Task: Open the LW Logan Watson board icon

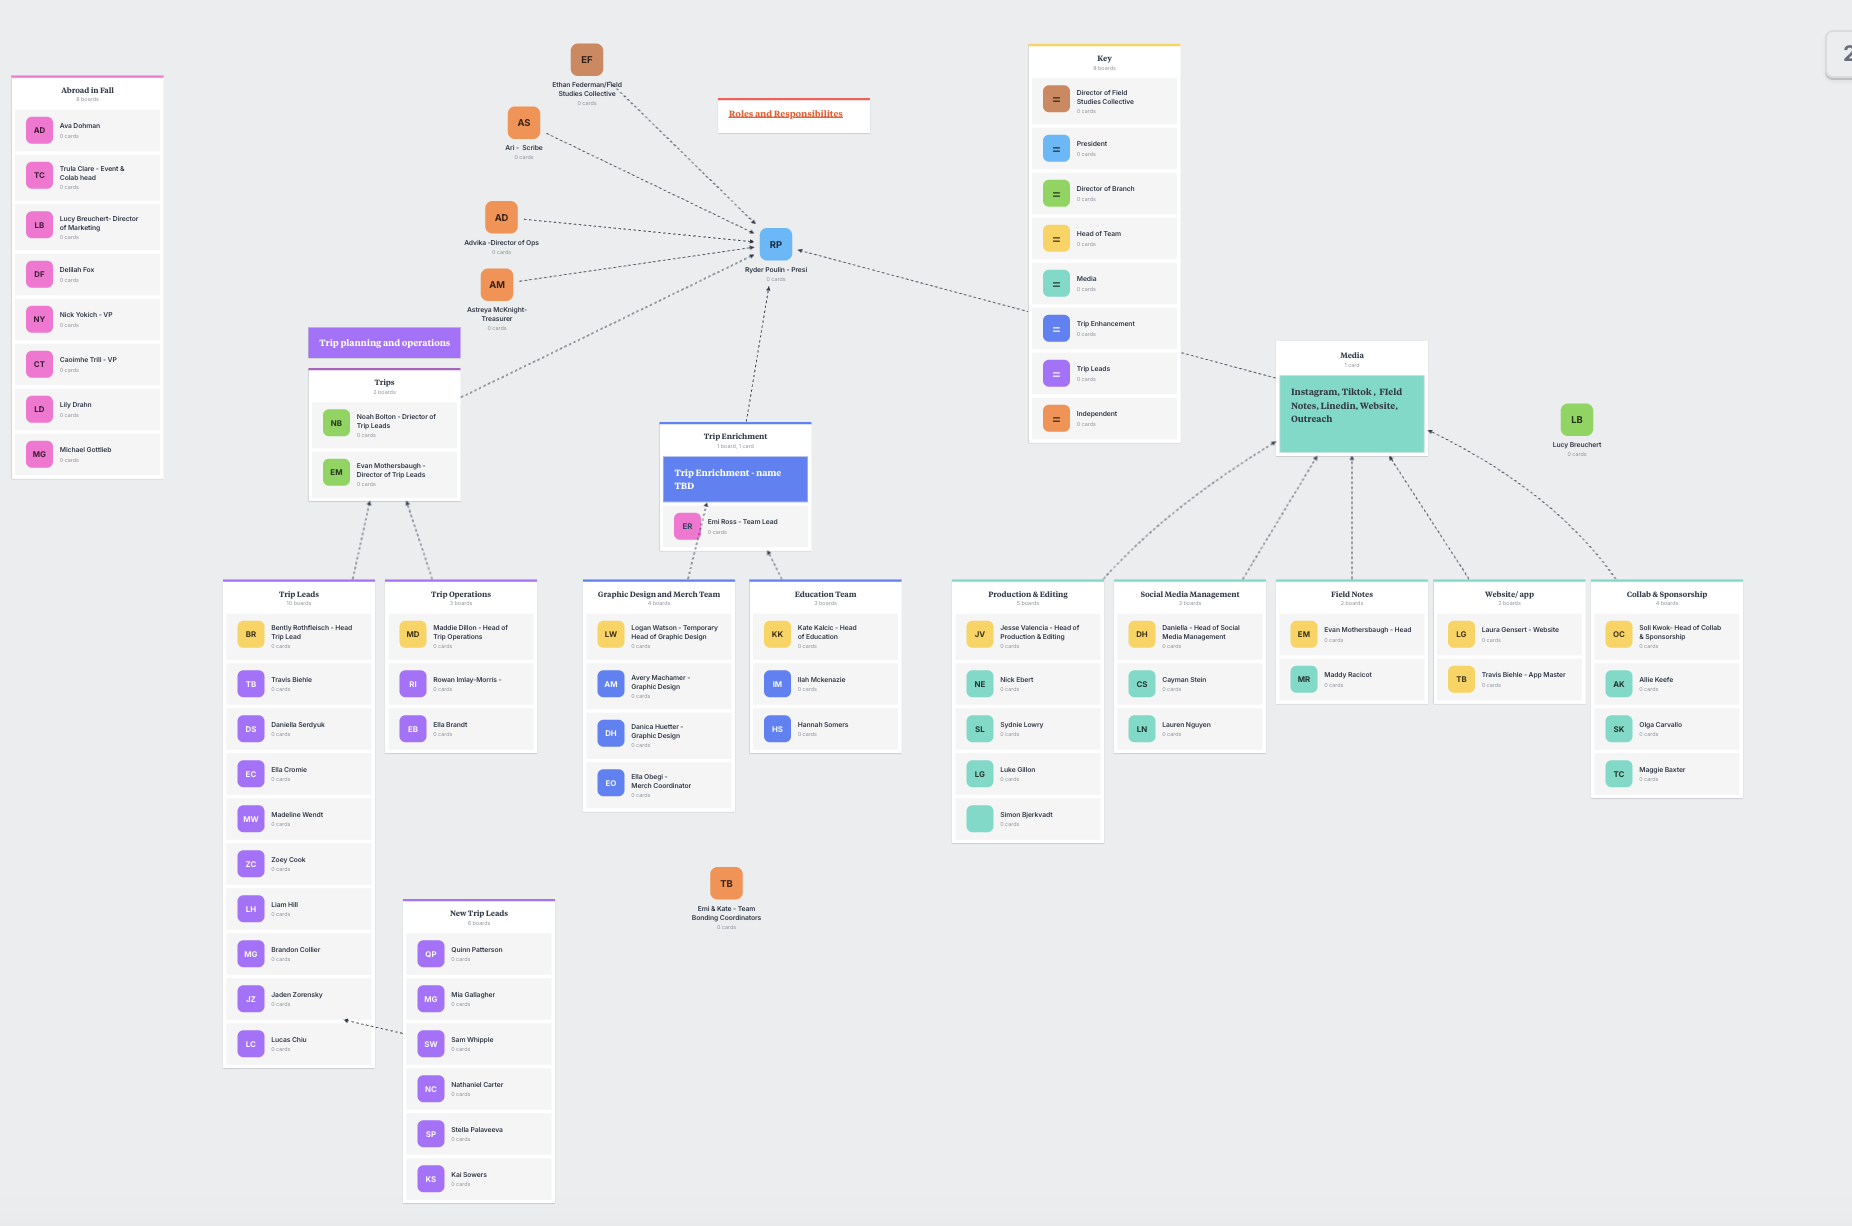Action: 611,634
